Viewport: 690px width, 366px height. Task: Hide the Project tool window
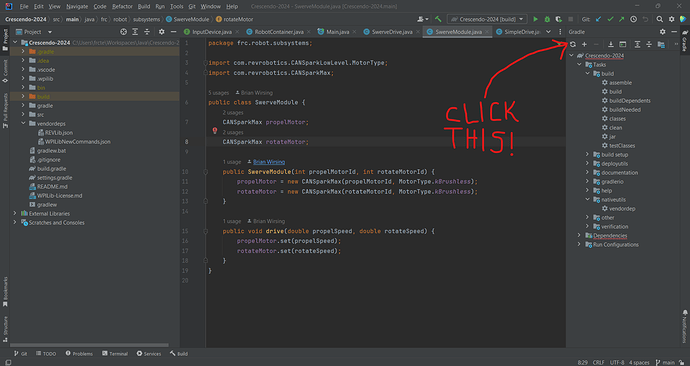coord(173,32)
